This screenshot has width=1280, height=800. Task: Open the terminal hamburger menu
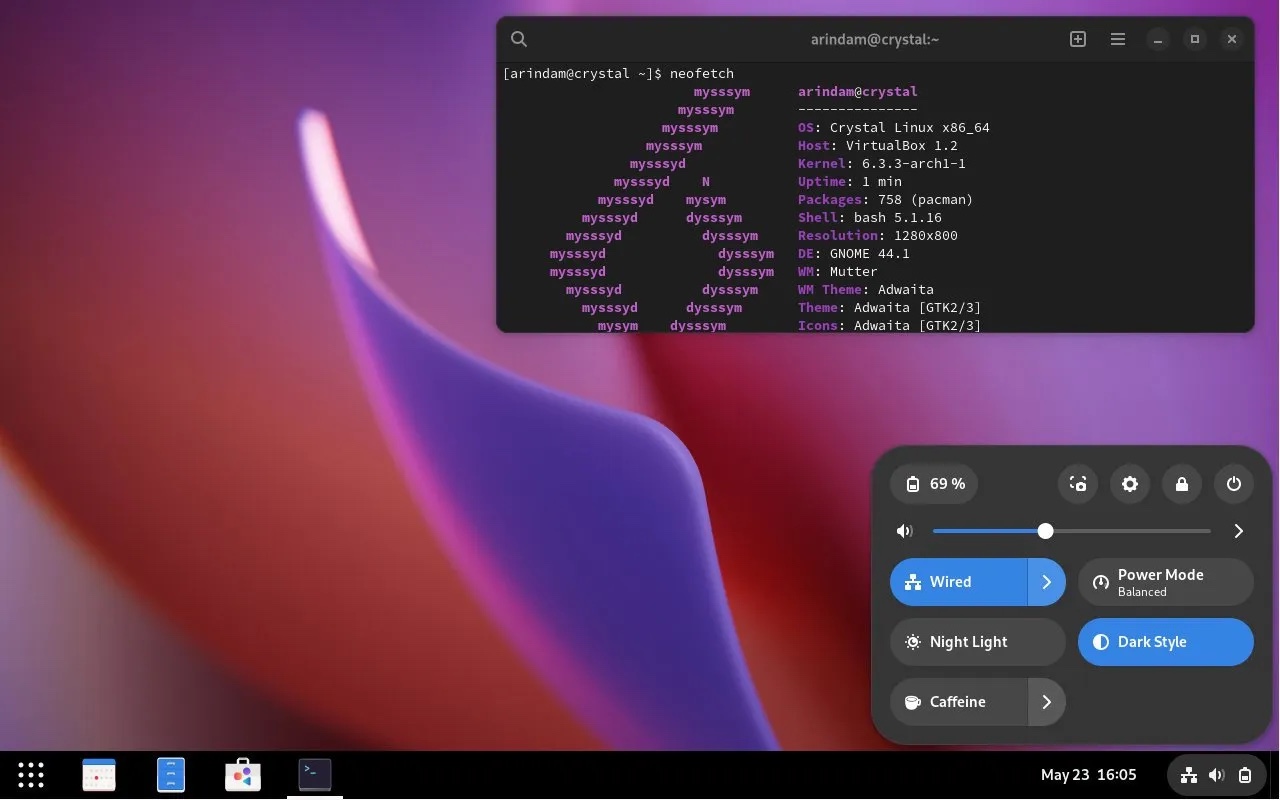pos(1117,39)
